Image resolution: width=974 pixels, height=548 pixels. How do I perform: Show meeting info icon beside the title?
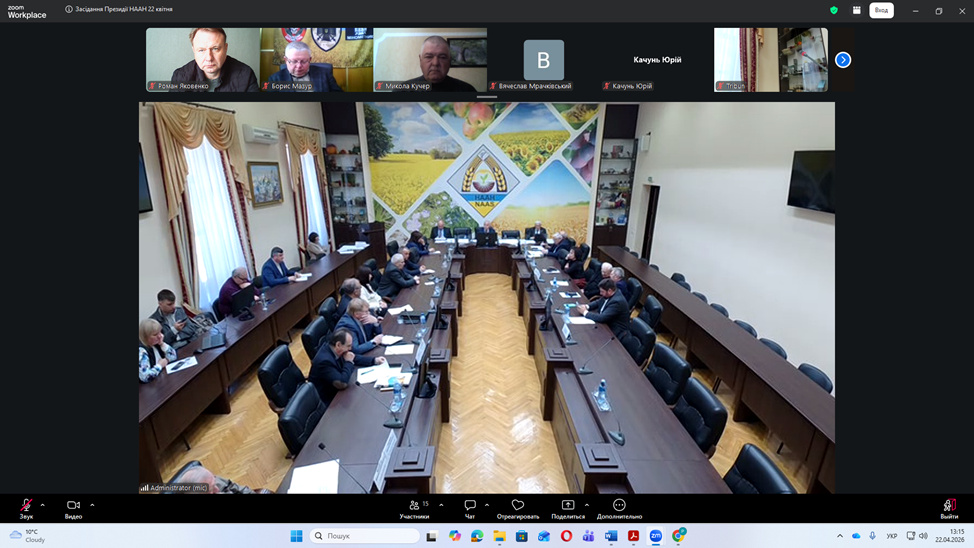[x=69, y=9]
